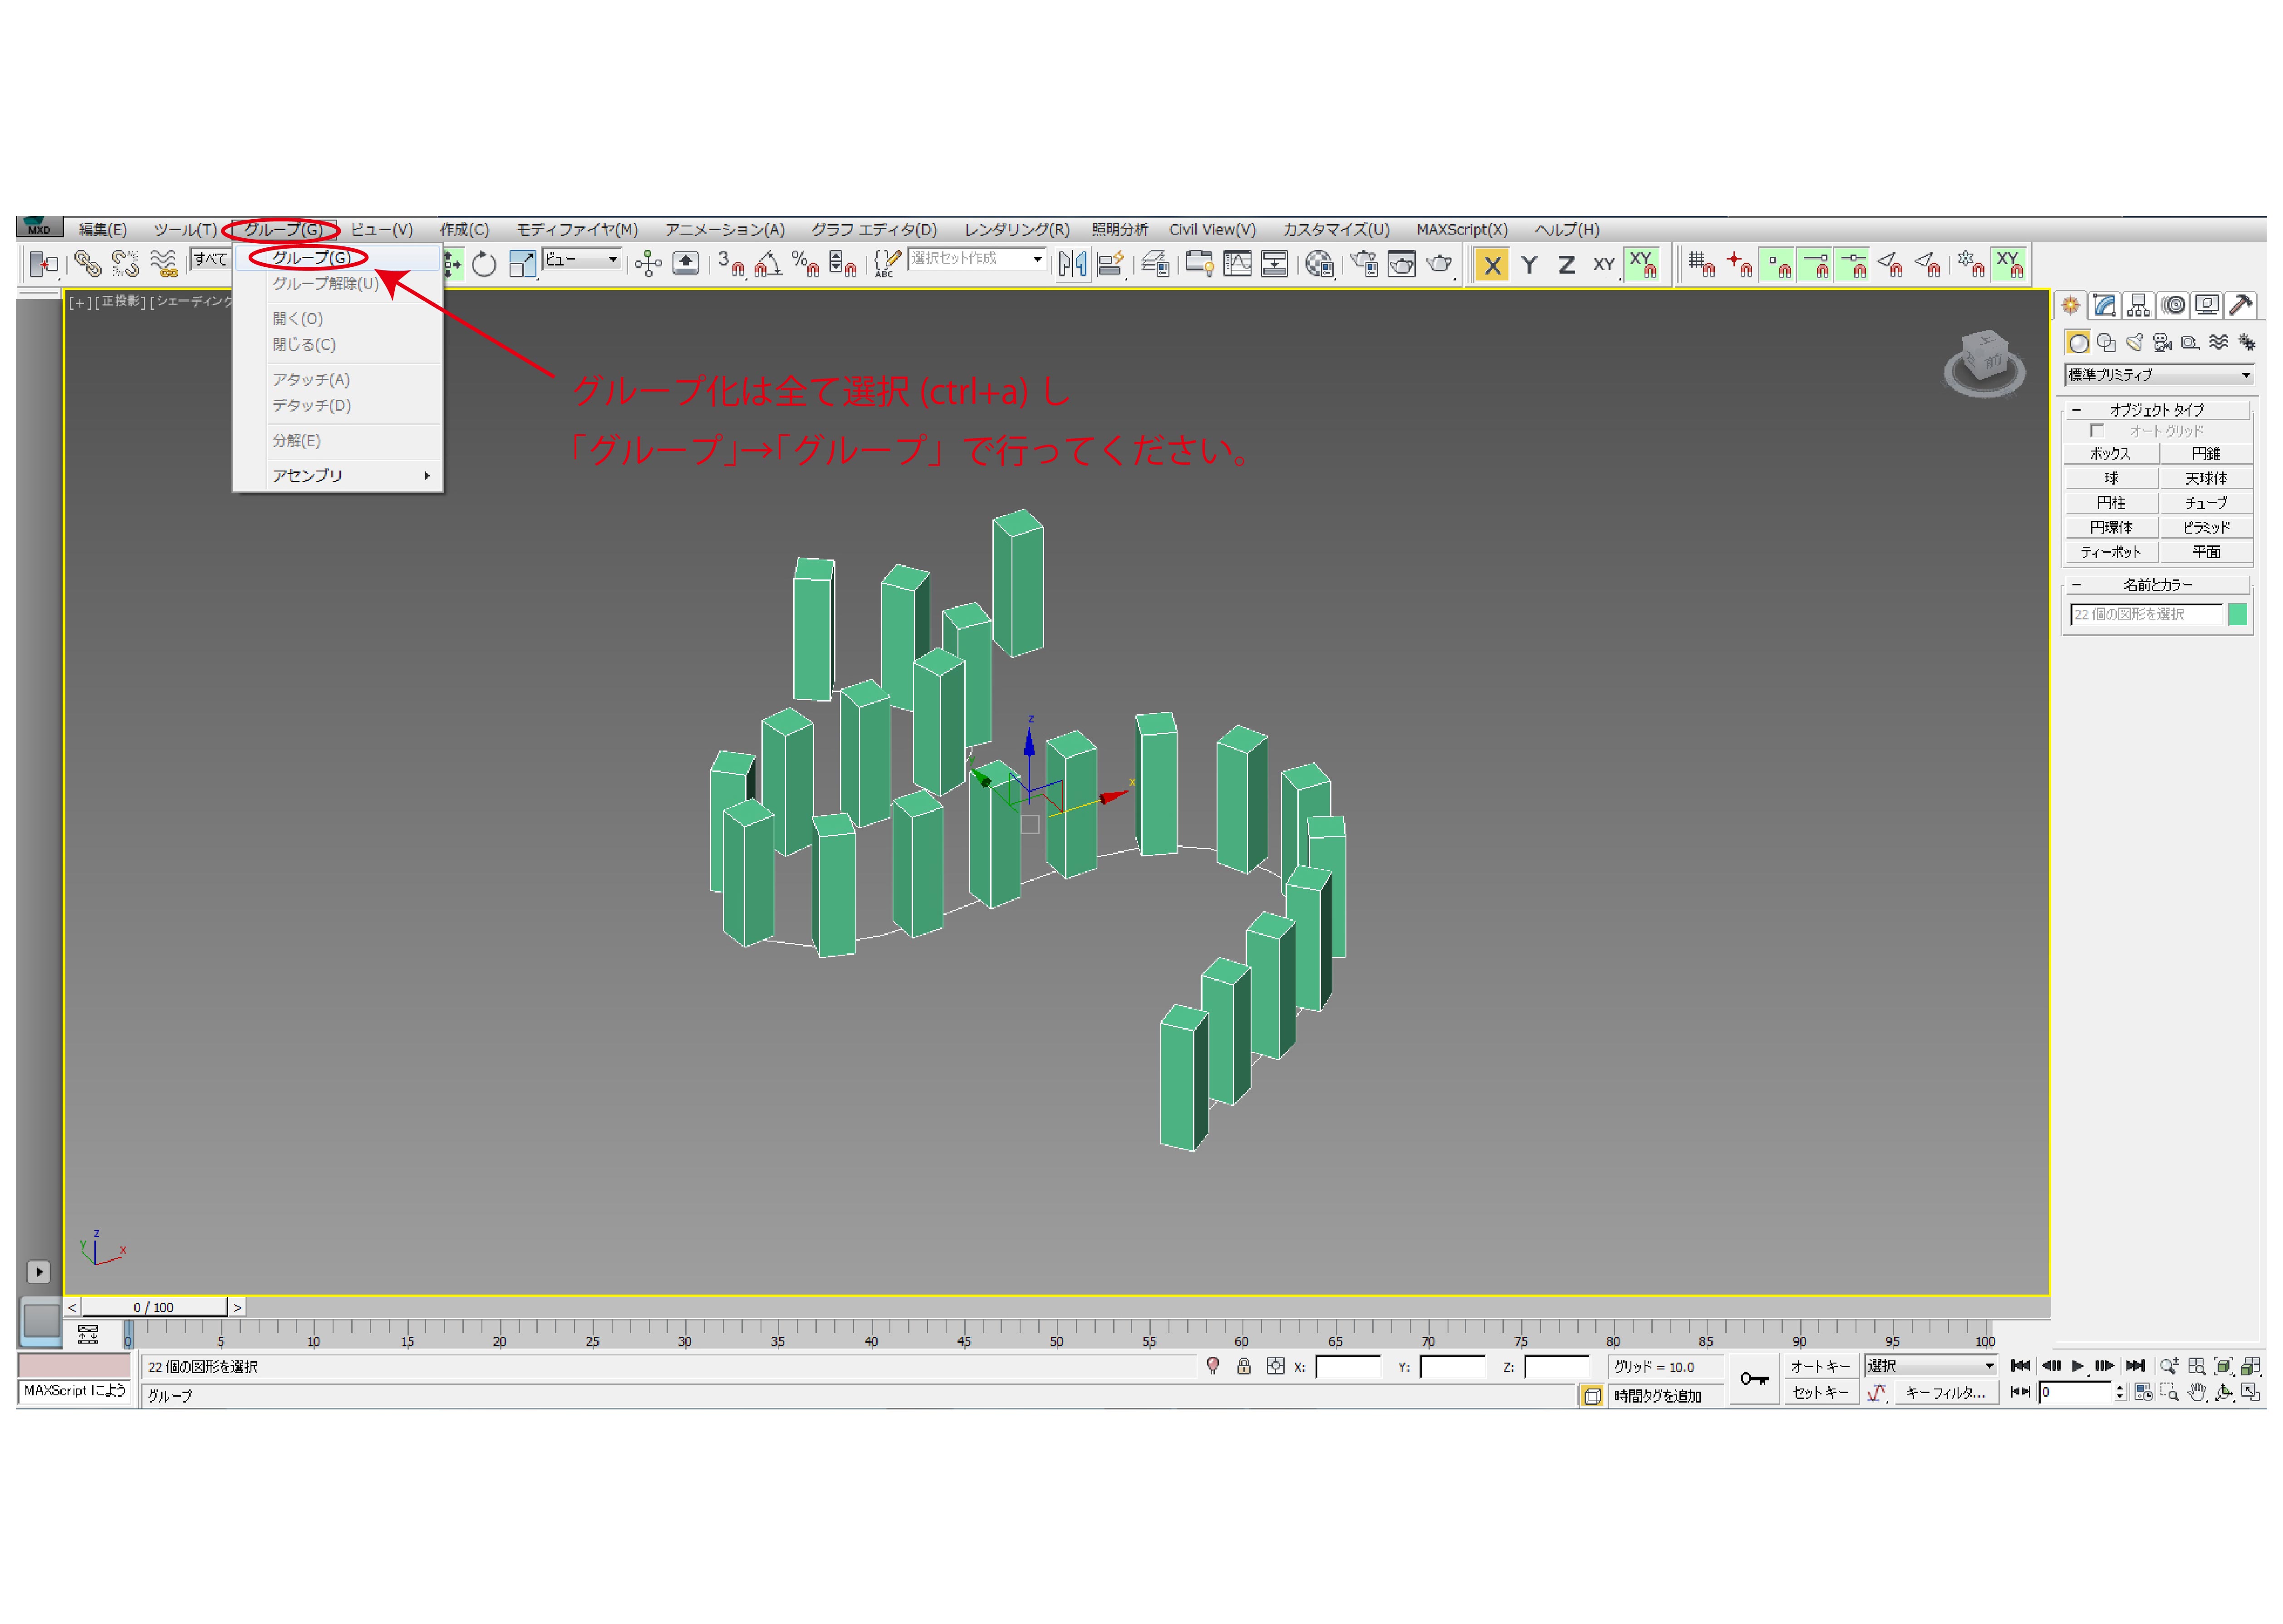Open the Modify panel tab icon
Image resolution: width=2283 pixels, height=1624 pixels.
[2104, 305]
